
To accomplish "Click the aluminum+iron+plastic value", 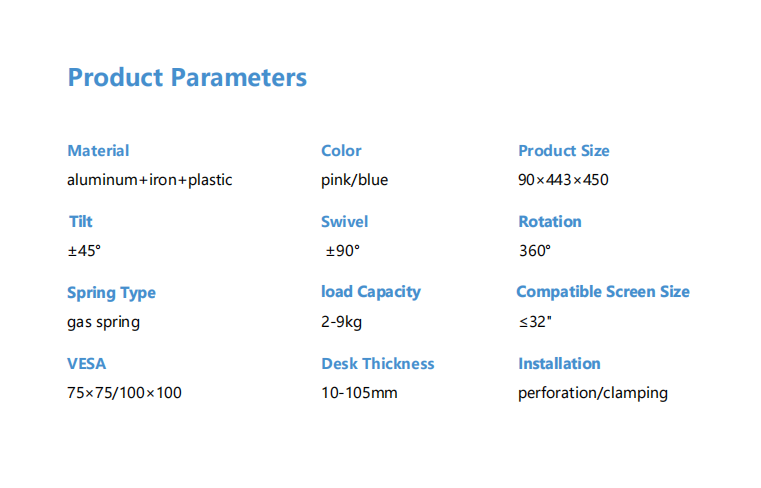I will point(149,180).
